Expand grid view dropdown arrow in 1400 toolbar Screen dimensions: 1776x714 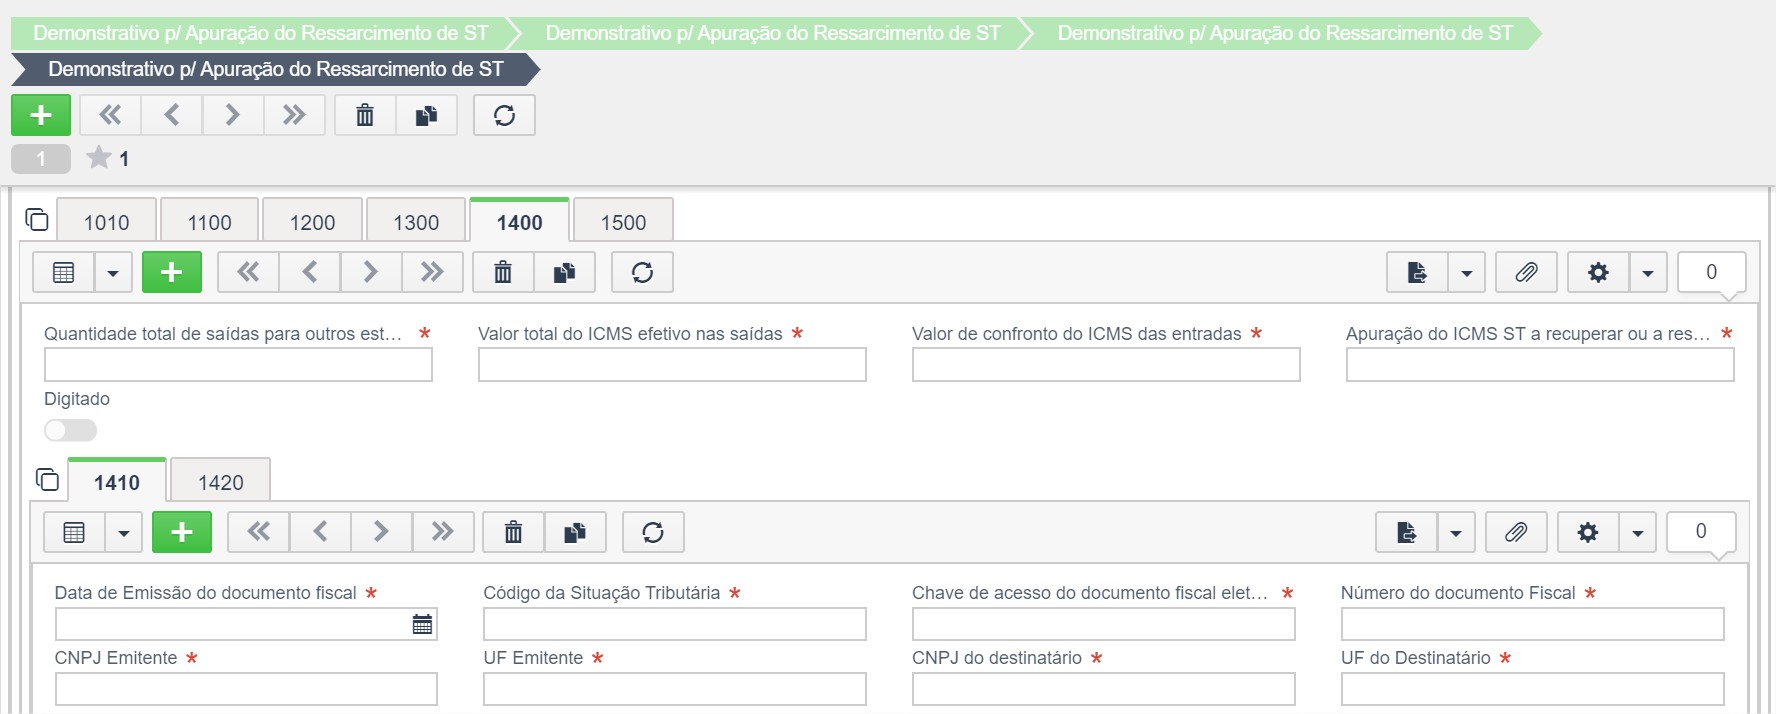(x=113, y=272)
